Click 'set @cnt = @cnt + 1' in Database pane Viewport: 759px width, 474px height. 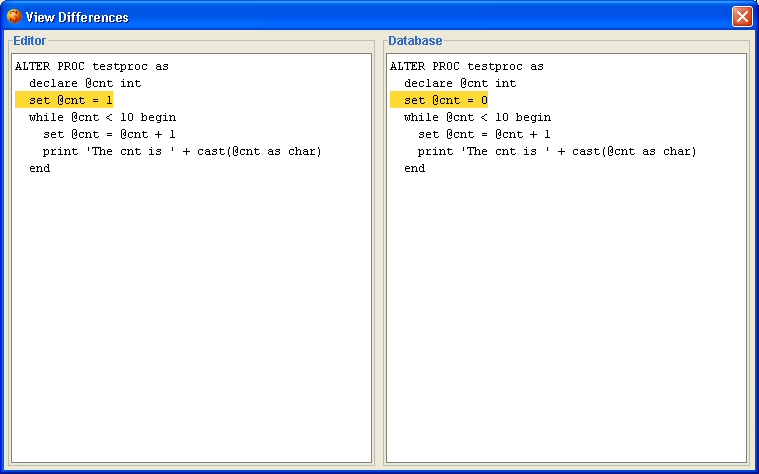[484, 134]
